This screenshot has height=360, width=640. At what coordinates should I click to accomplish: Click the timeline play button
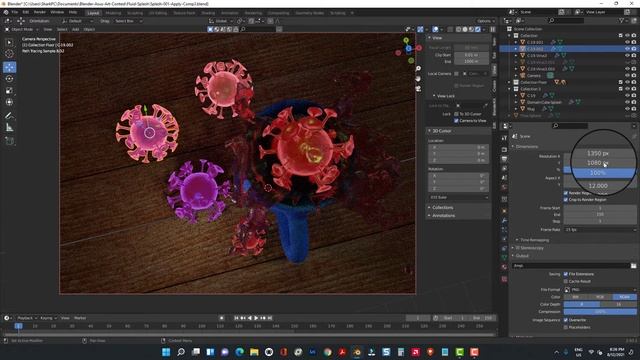coord(256,318)
